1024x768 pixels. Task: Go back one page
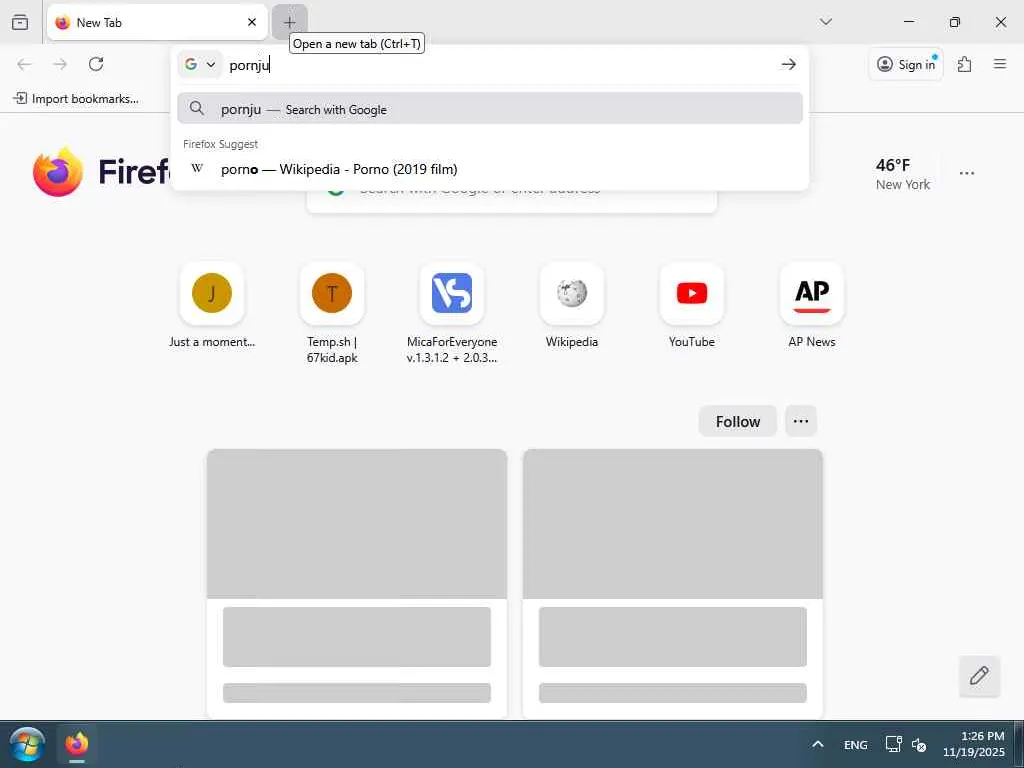click(x=24, y=64)
